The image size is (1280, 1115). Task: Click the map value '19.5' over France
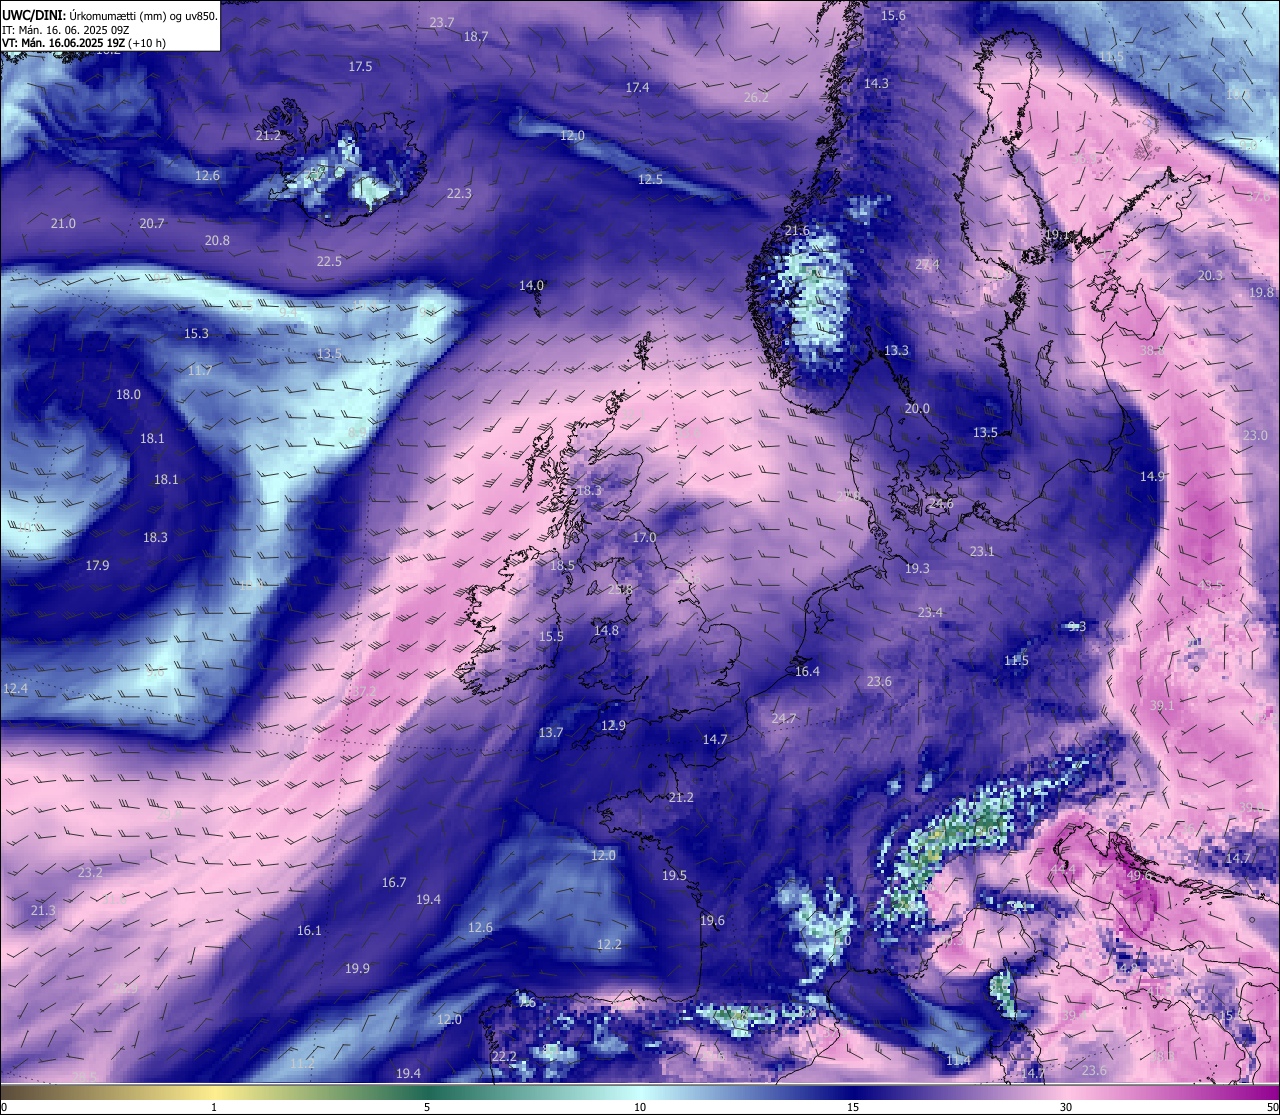click(x=674, y=875)
